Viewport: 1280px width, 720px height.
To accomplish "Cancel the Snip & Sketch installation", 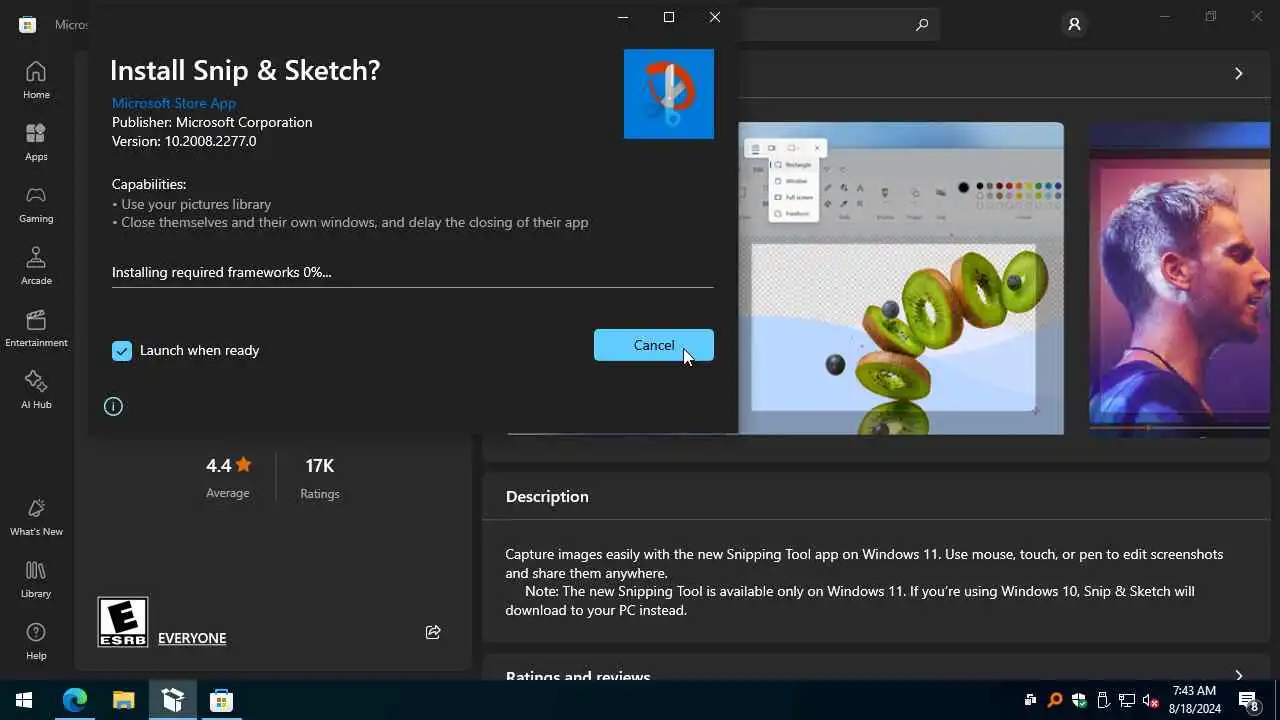I will pos(654,345).
